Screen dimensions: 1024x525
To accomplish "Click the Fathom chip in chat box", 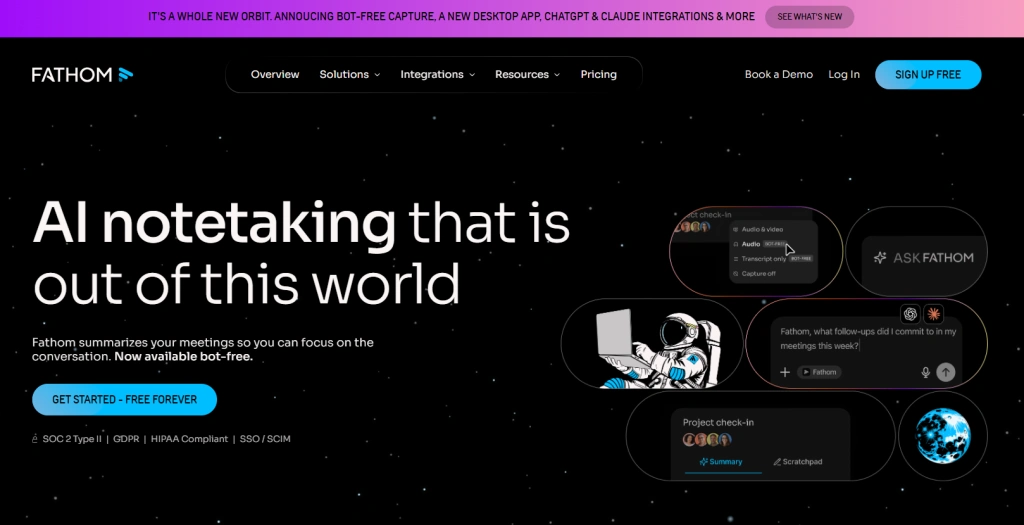I will click(819, 372).
